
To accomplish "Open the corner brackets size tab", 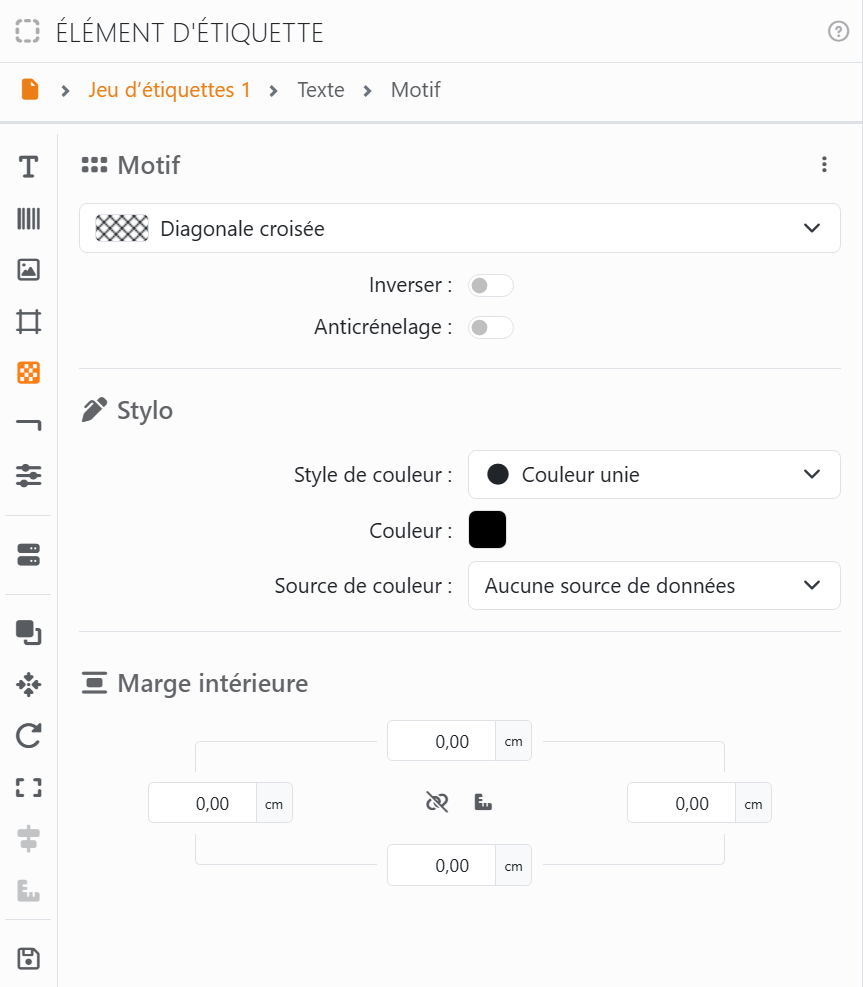I will coord(28,787).
